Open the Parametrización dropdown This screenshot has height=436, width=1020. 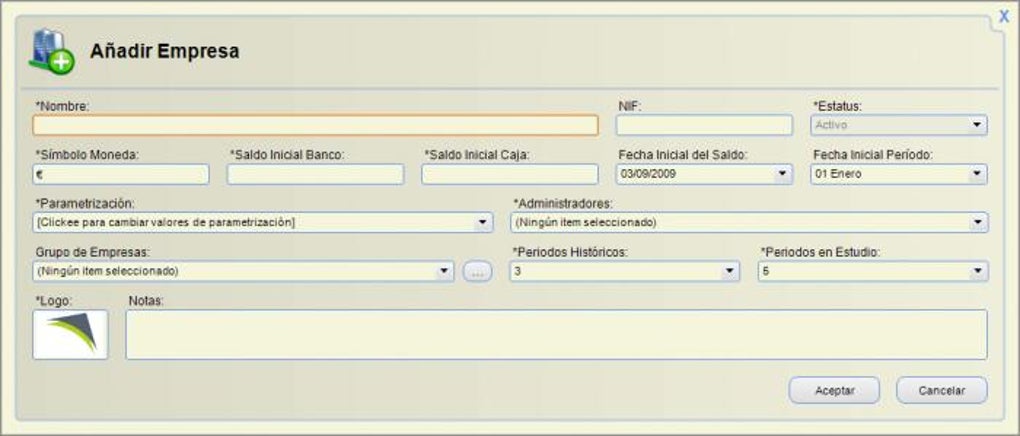coord(482,222)
